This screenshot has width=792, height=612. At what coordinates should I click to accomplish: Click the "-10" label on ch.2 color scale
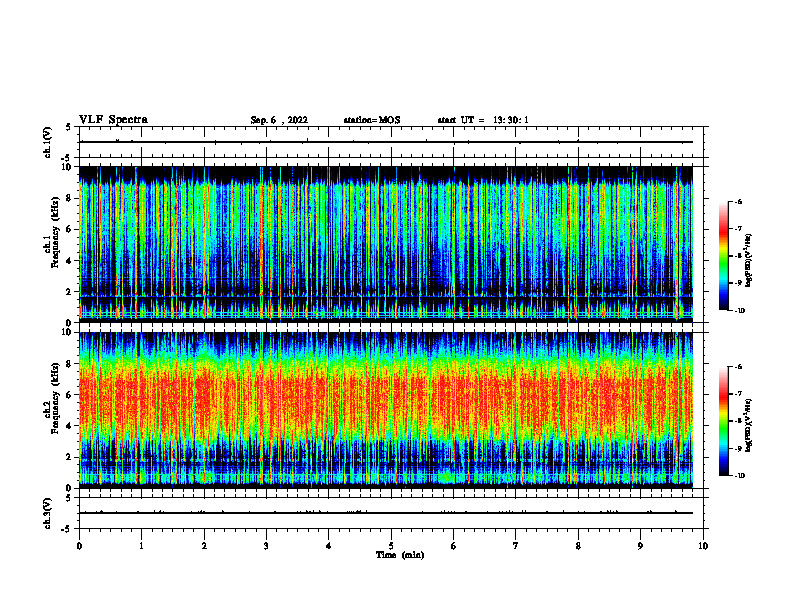(x=739, y=476)
